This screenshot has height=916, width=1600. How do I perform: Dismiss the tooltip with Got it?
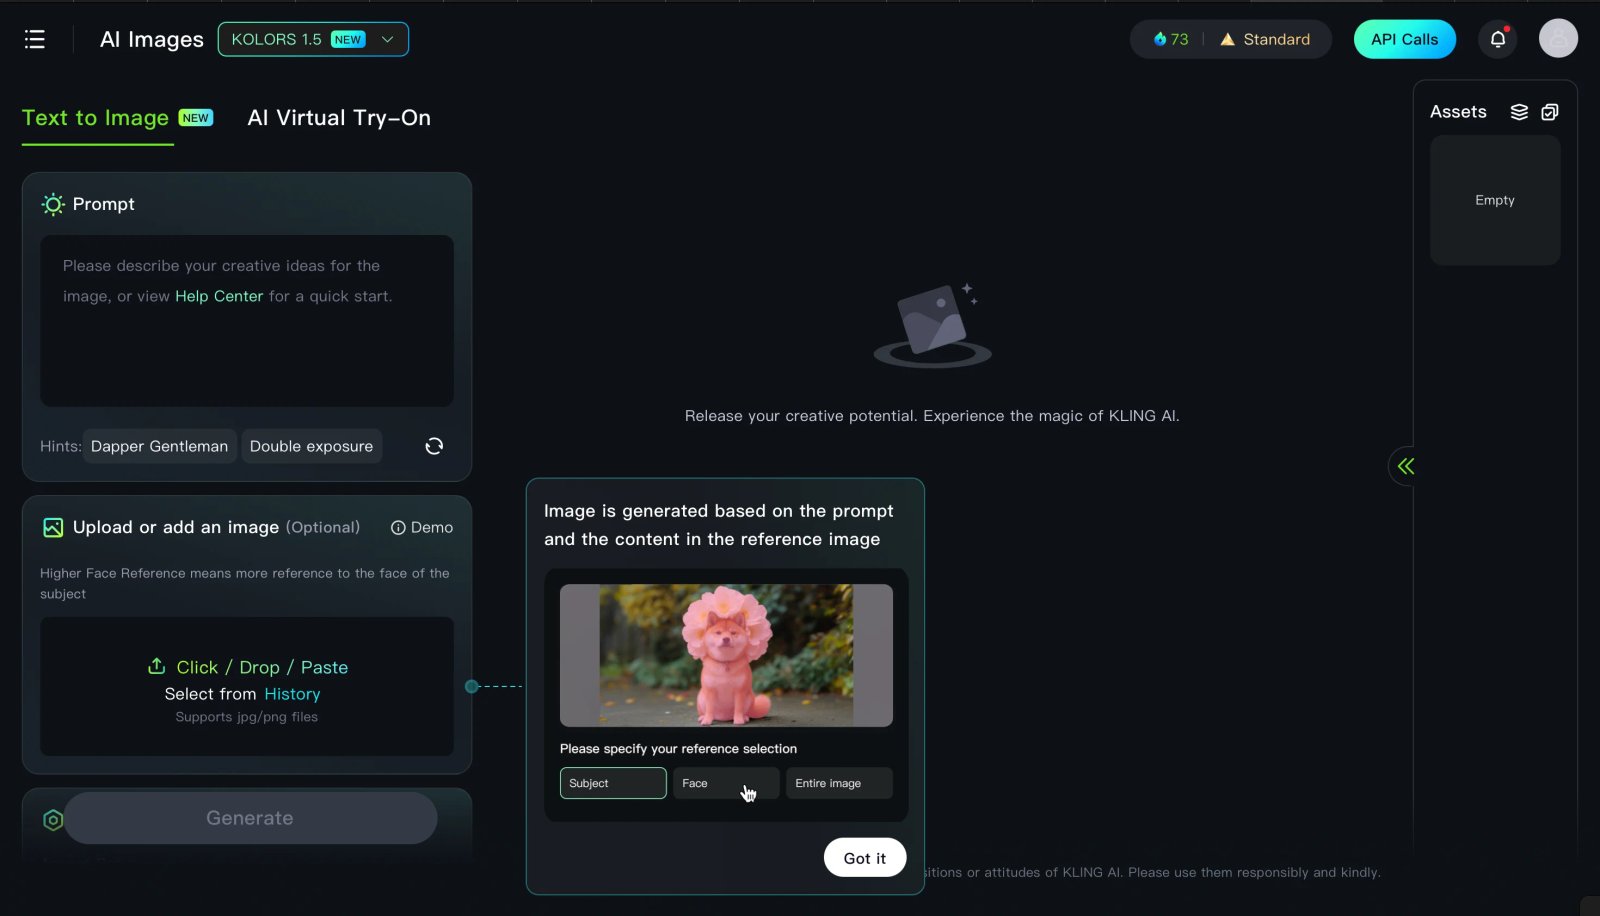point(865,858)
